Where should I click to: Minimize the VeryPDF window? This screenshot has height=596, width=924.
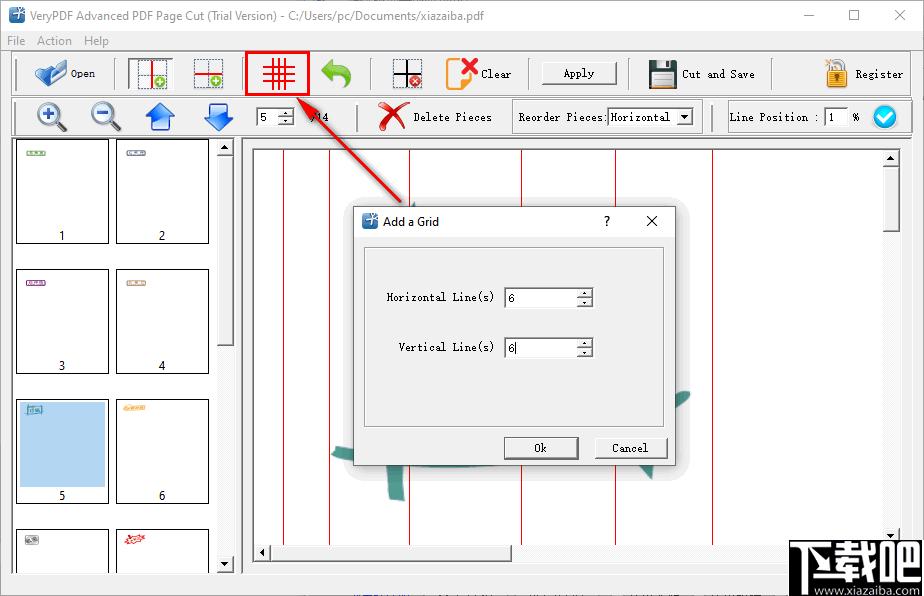click(809, 15)
